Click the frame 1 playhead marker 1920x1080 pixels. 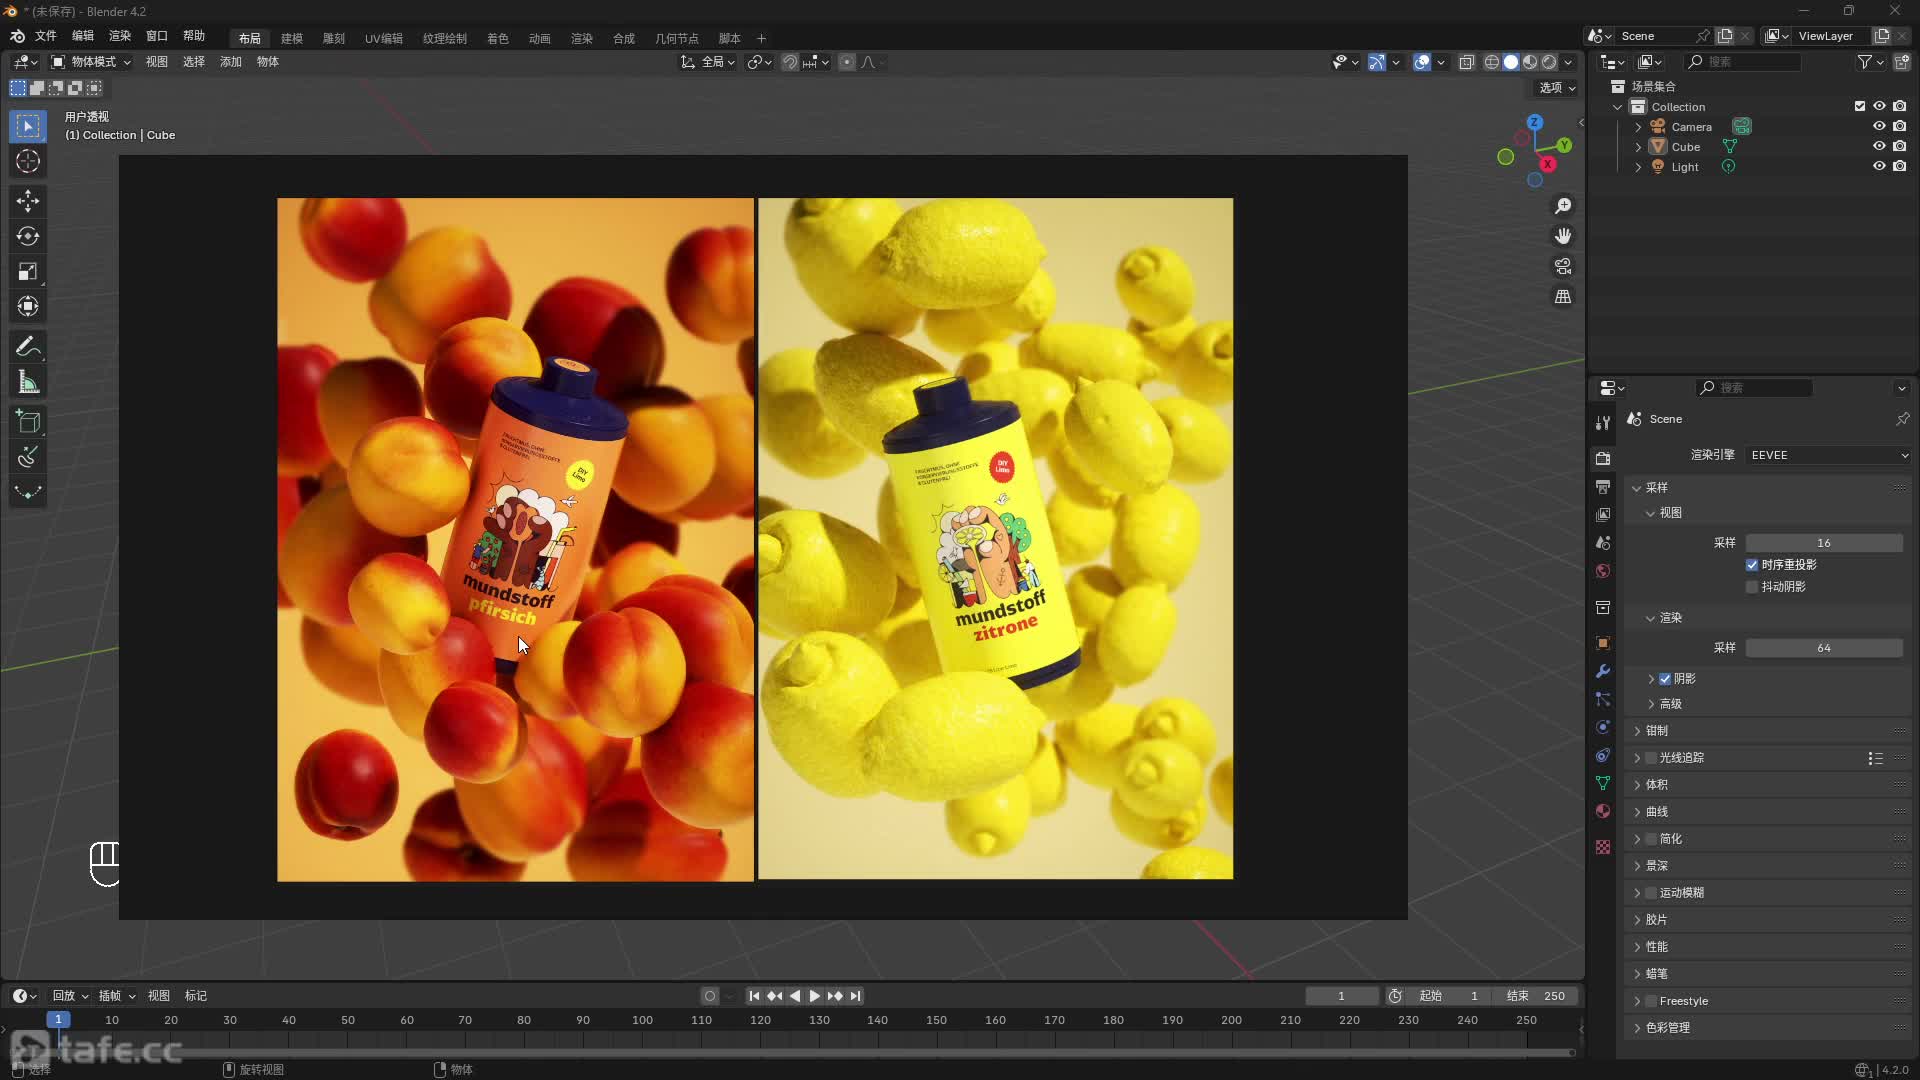pos(58,1020)
